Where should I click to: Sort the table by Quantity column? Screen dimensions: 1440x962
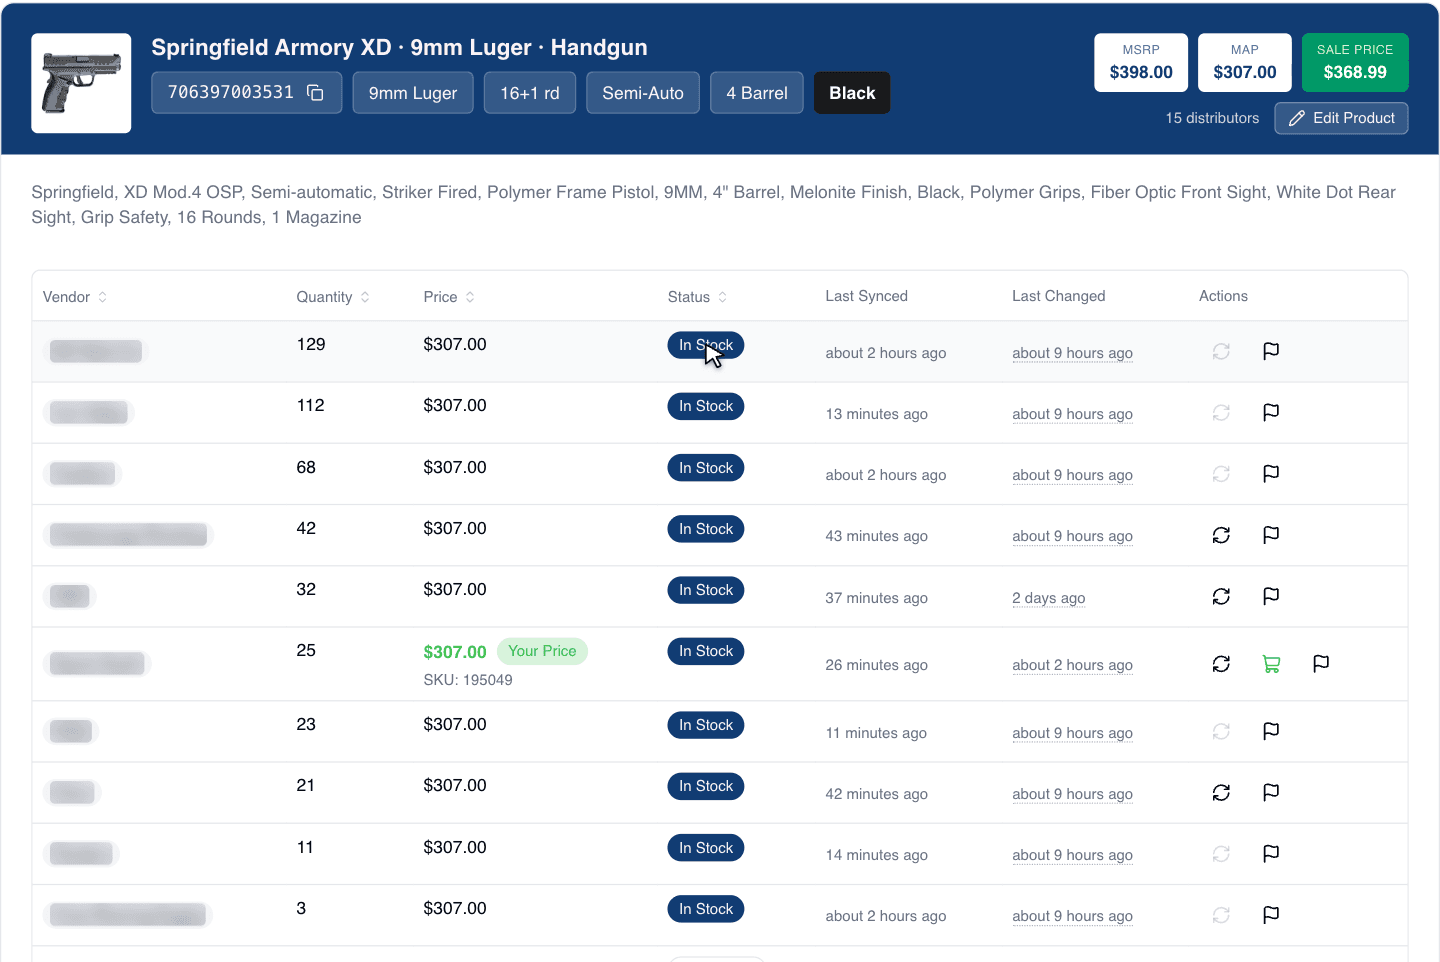(x=333, y=297)
